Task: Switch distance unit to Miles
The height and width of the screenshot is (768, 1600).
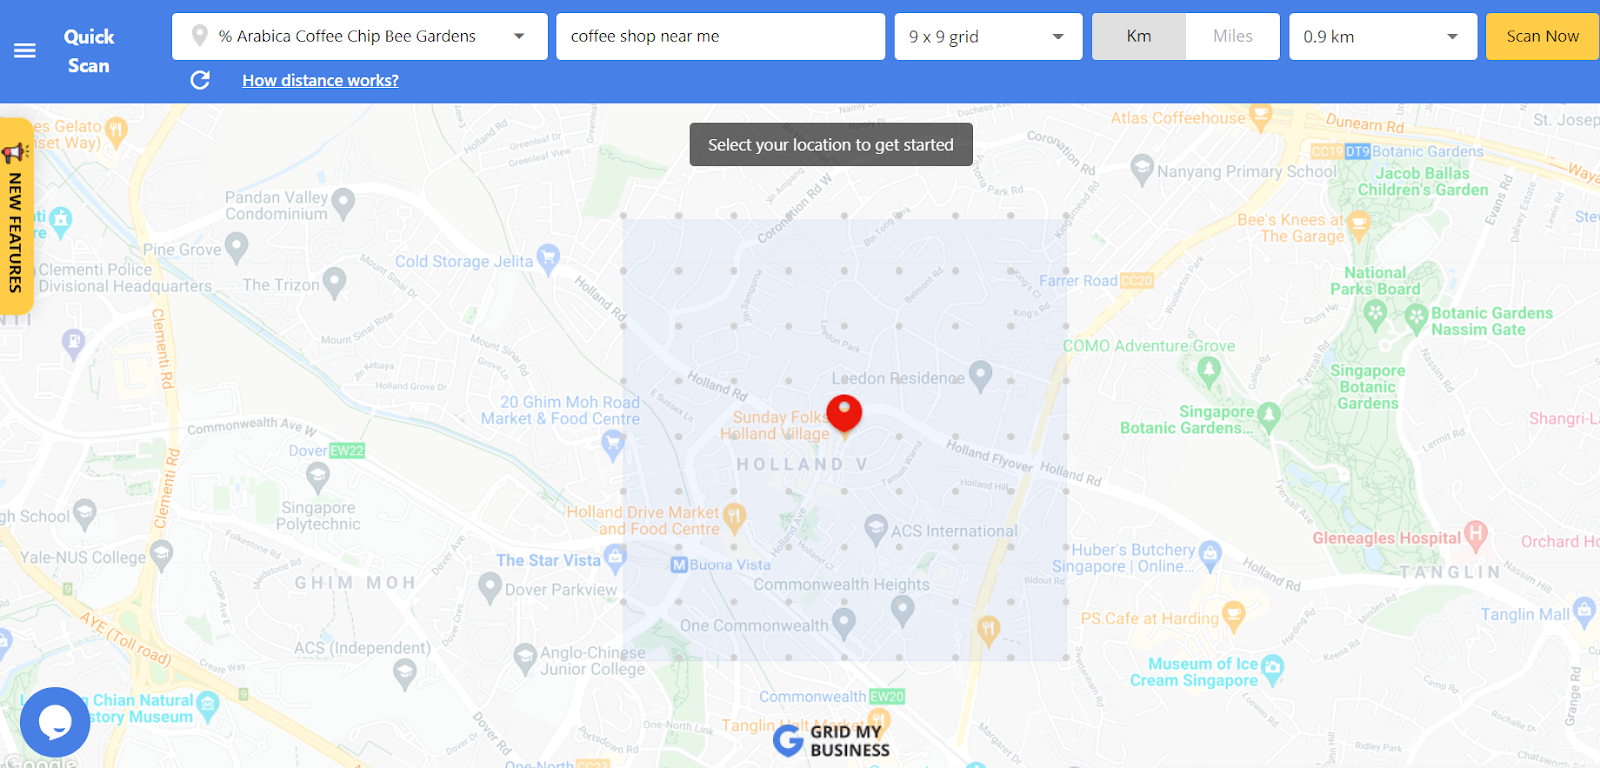Action: pos(1233,36)
